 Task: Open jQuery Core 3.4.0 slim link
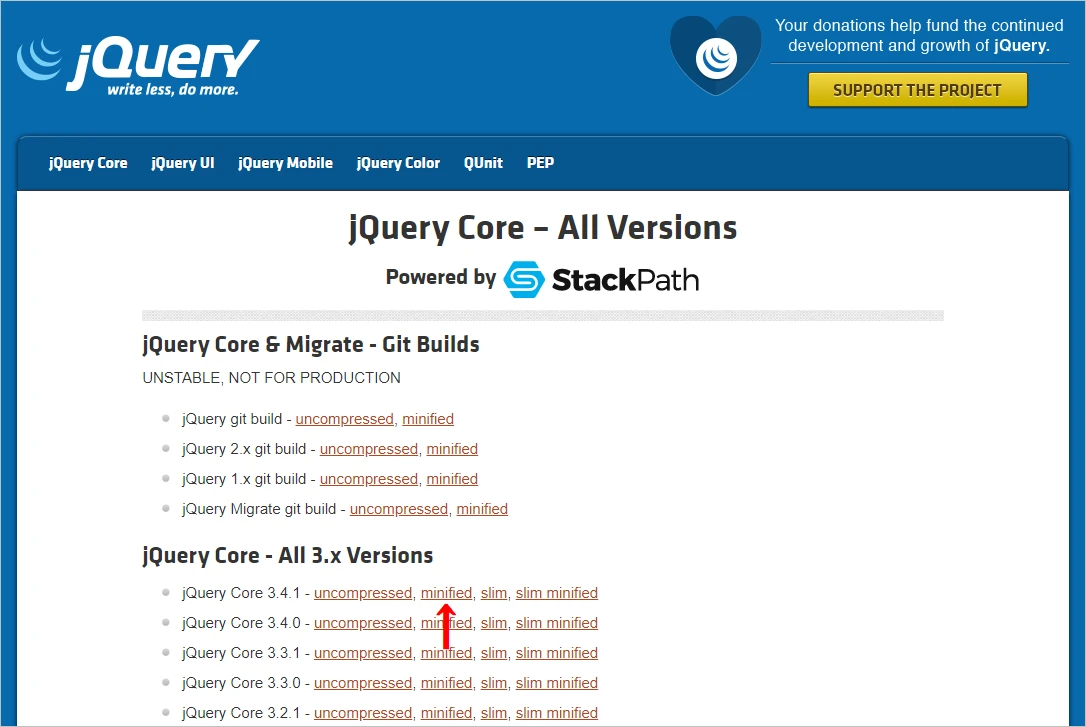[x=494, y=623]
